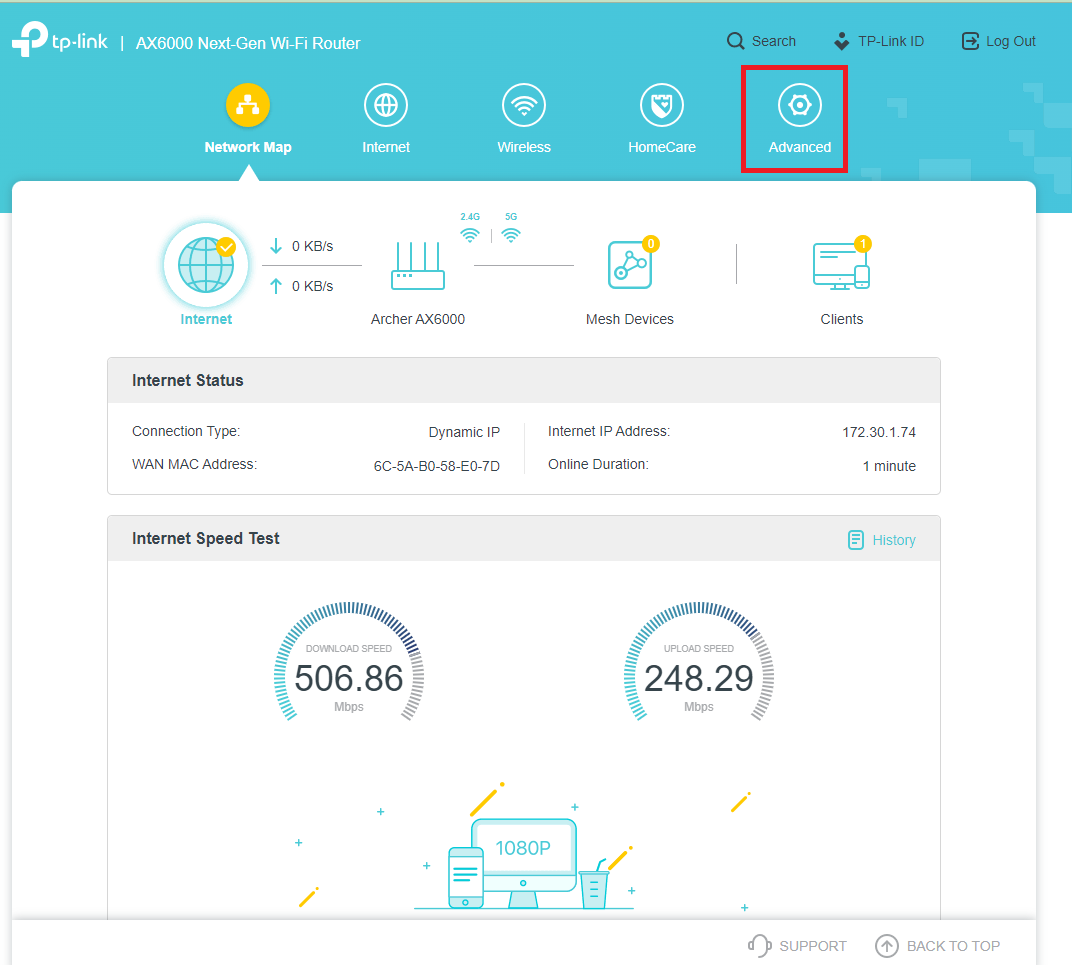The image size is (1072, 965).
Task: Click the Log Out door icon
Action: pos(970,41)
